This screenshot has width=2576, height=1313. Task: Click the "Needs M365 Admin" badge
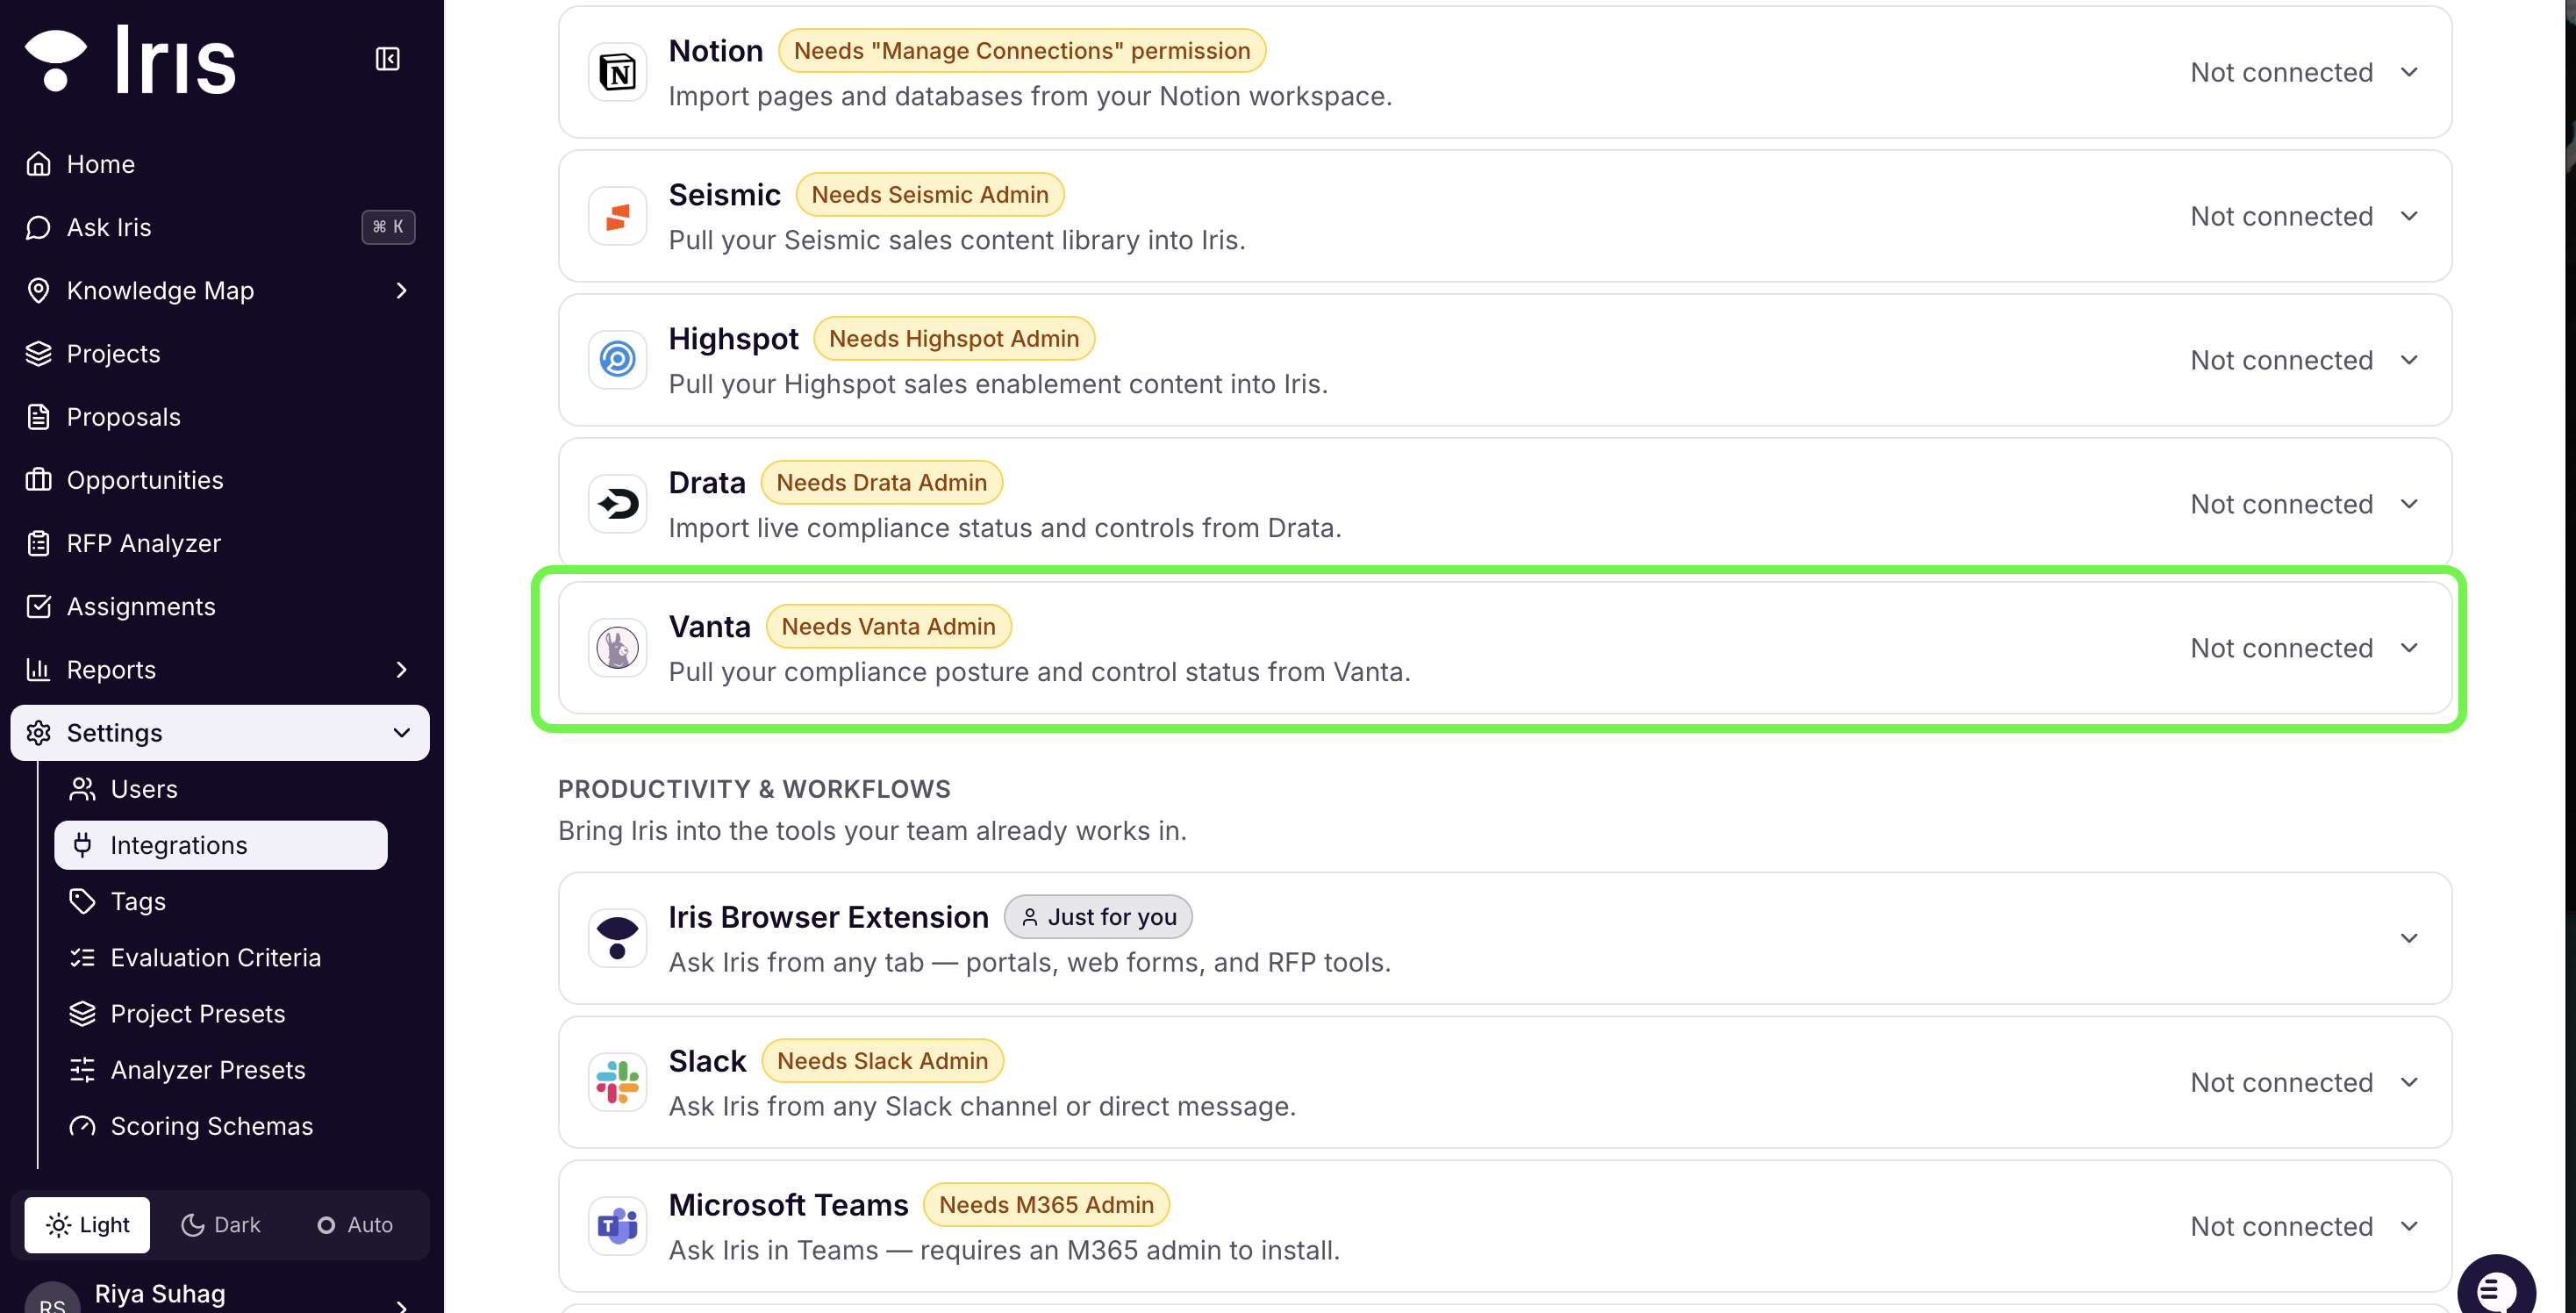pos(1046,1205)
